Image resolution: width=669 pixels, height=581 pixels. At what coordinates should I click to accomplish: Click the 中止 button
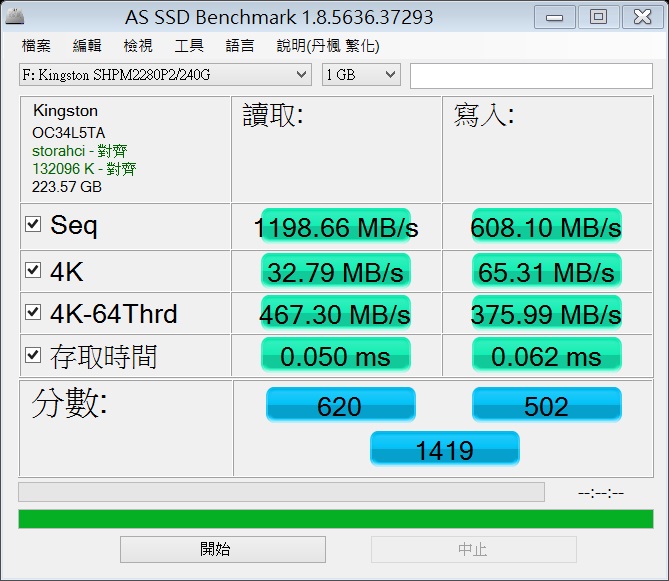click(x=474, y=549)
